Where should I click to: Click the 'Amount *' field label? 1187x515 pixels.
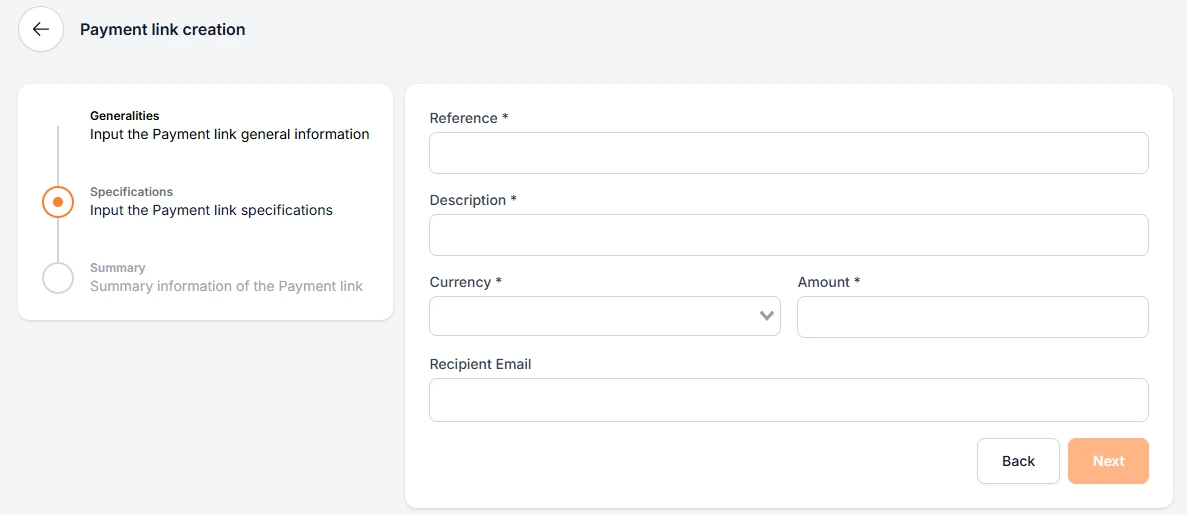click(828, 282)
